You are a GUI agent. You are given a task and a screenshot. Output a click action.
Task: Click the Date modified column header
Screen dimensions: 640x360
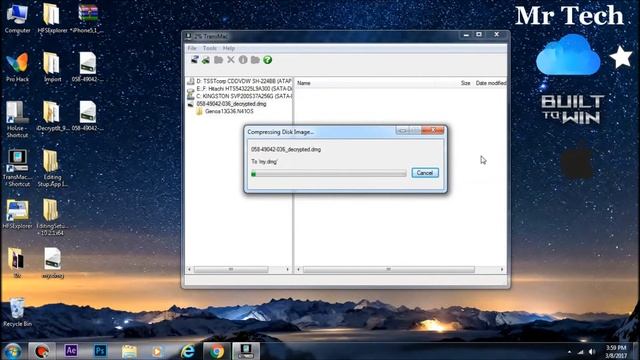click(491, 83)
